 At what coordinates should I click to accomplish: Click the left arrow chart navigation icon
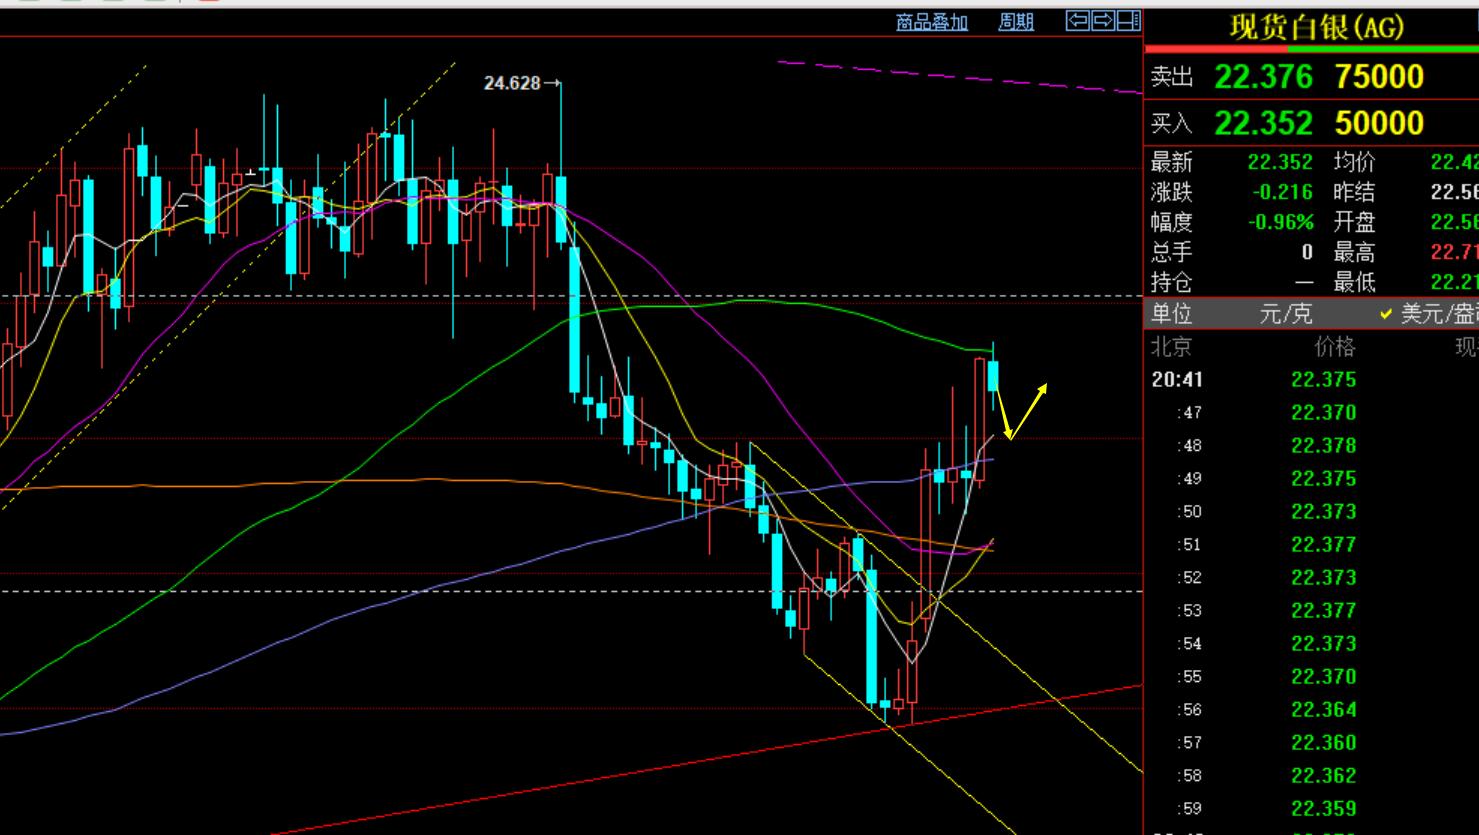click(x=1077, y=20)
